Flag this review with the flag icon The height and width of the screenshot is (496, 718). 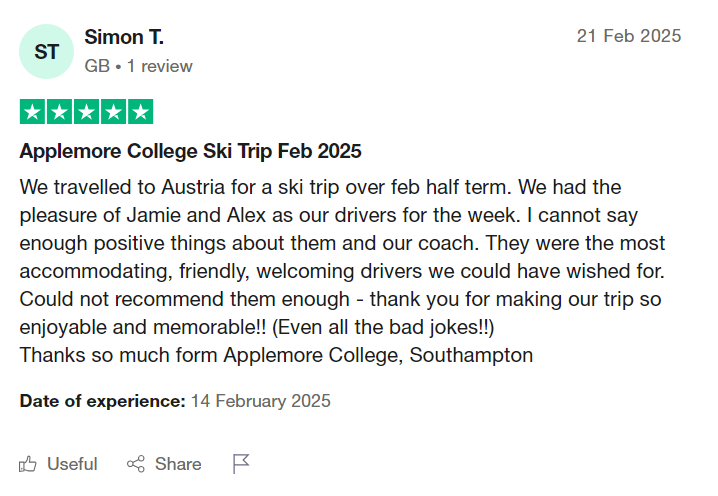(x=241, y=464)
